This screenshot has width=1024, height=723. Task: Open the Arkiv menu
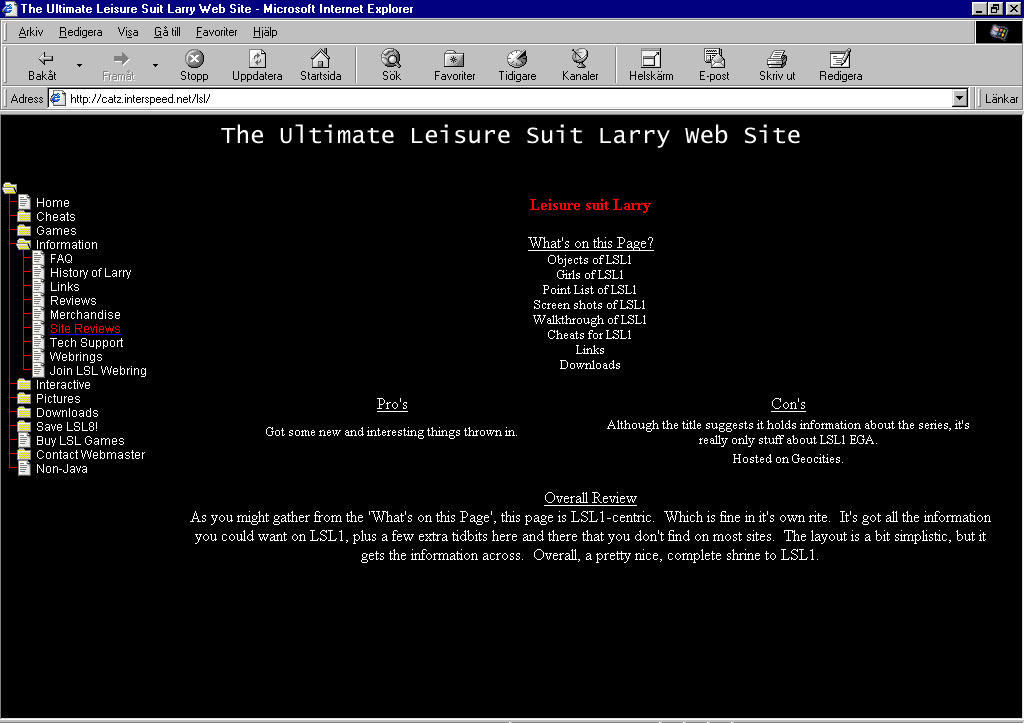(x=31, y=32)
